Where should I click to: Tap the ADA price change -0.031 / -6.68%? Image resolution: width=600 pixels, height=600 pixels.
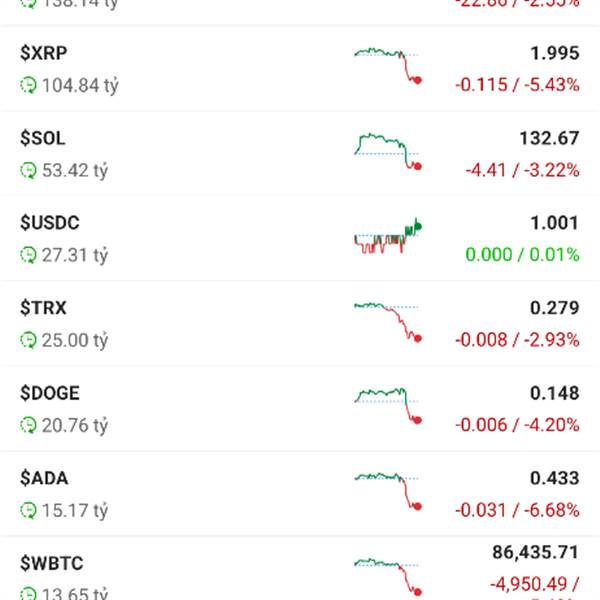click(x=517, y=510)
